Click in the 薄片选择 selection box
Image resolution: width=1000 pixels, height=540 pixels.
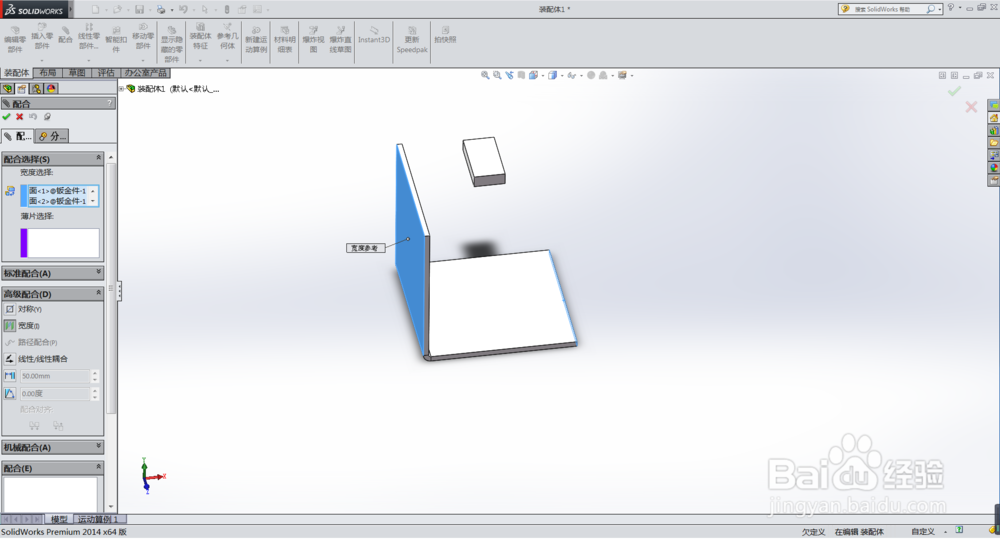point(63,243)
